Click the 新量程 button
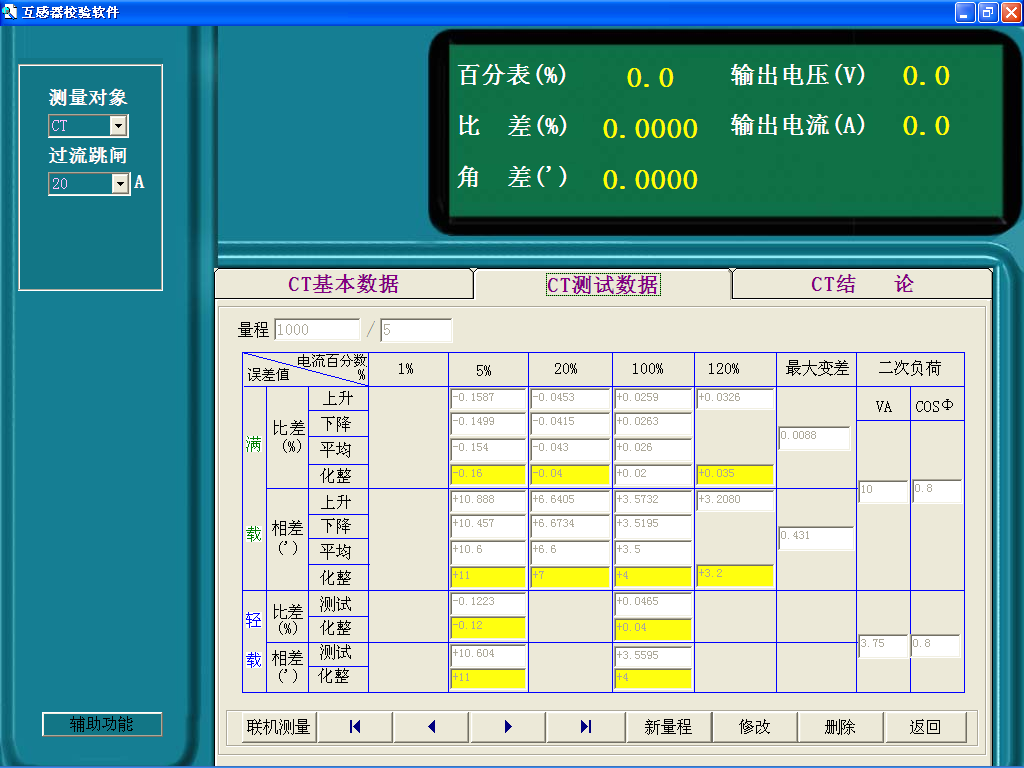This screenshot has height=768, width=1024. coord(668,727)
